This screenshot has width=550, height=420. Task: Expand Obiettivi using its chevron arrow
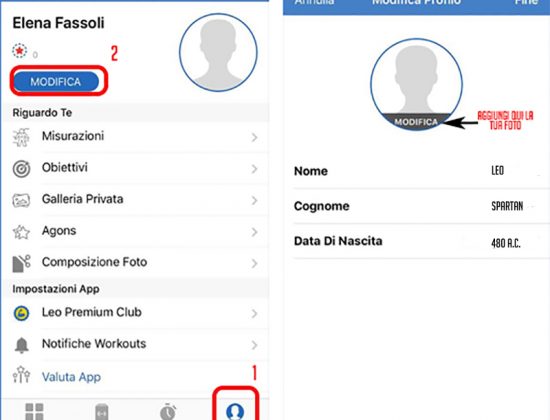click(x=255, y=169)
